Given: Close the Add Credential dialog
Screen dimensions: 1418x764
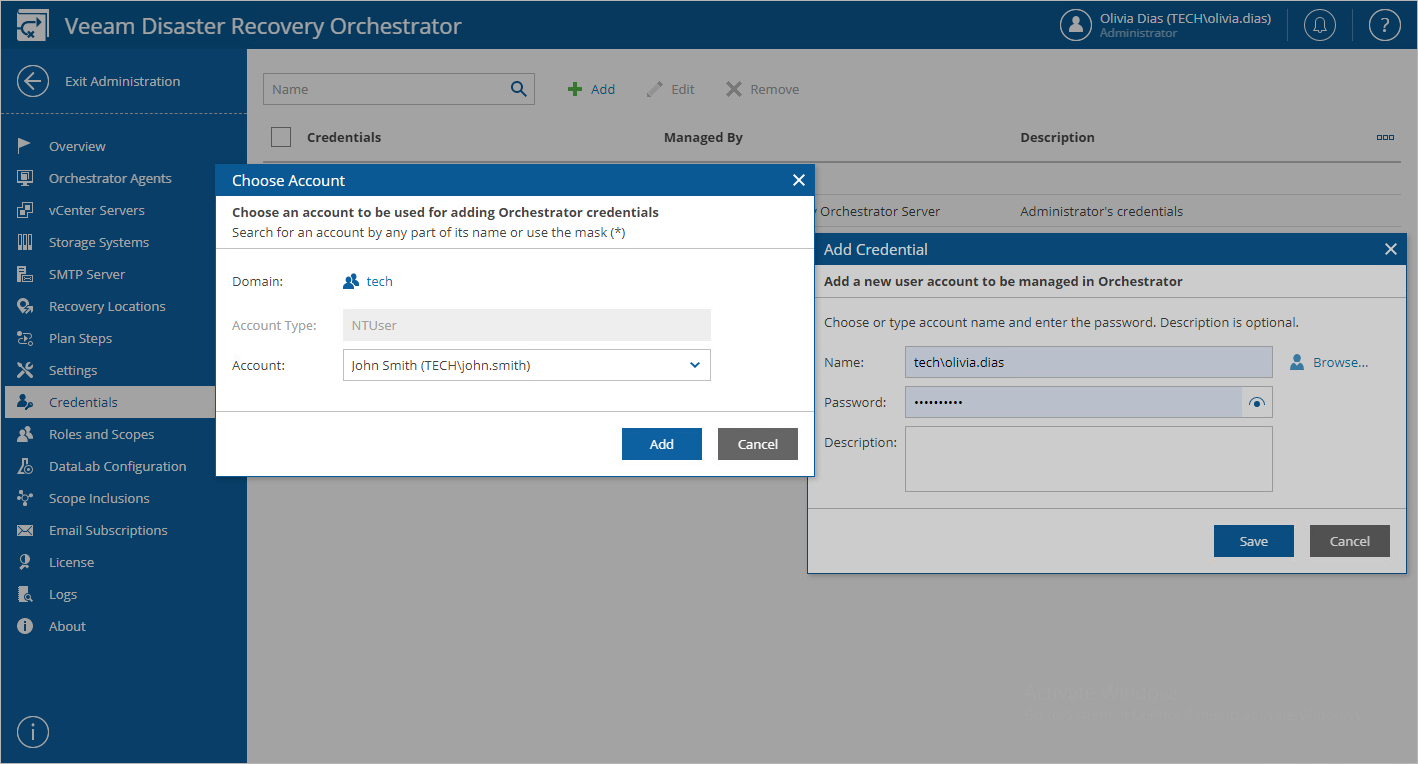Looking at the screenshot, I should tap(1390, 249).
